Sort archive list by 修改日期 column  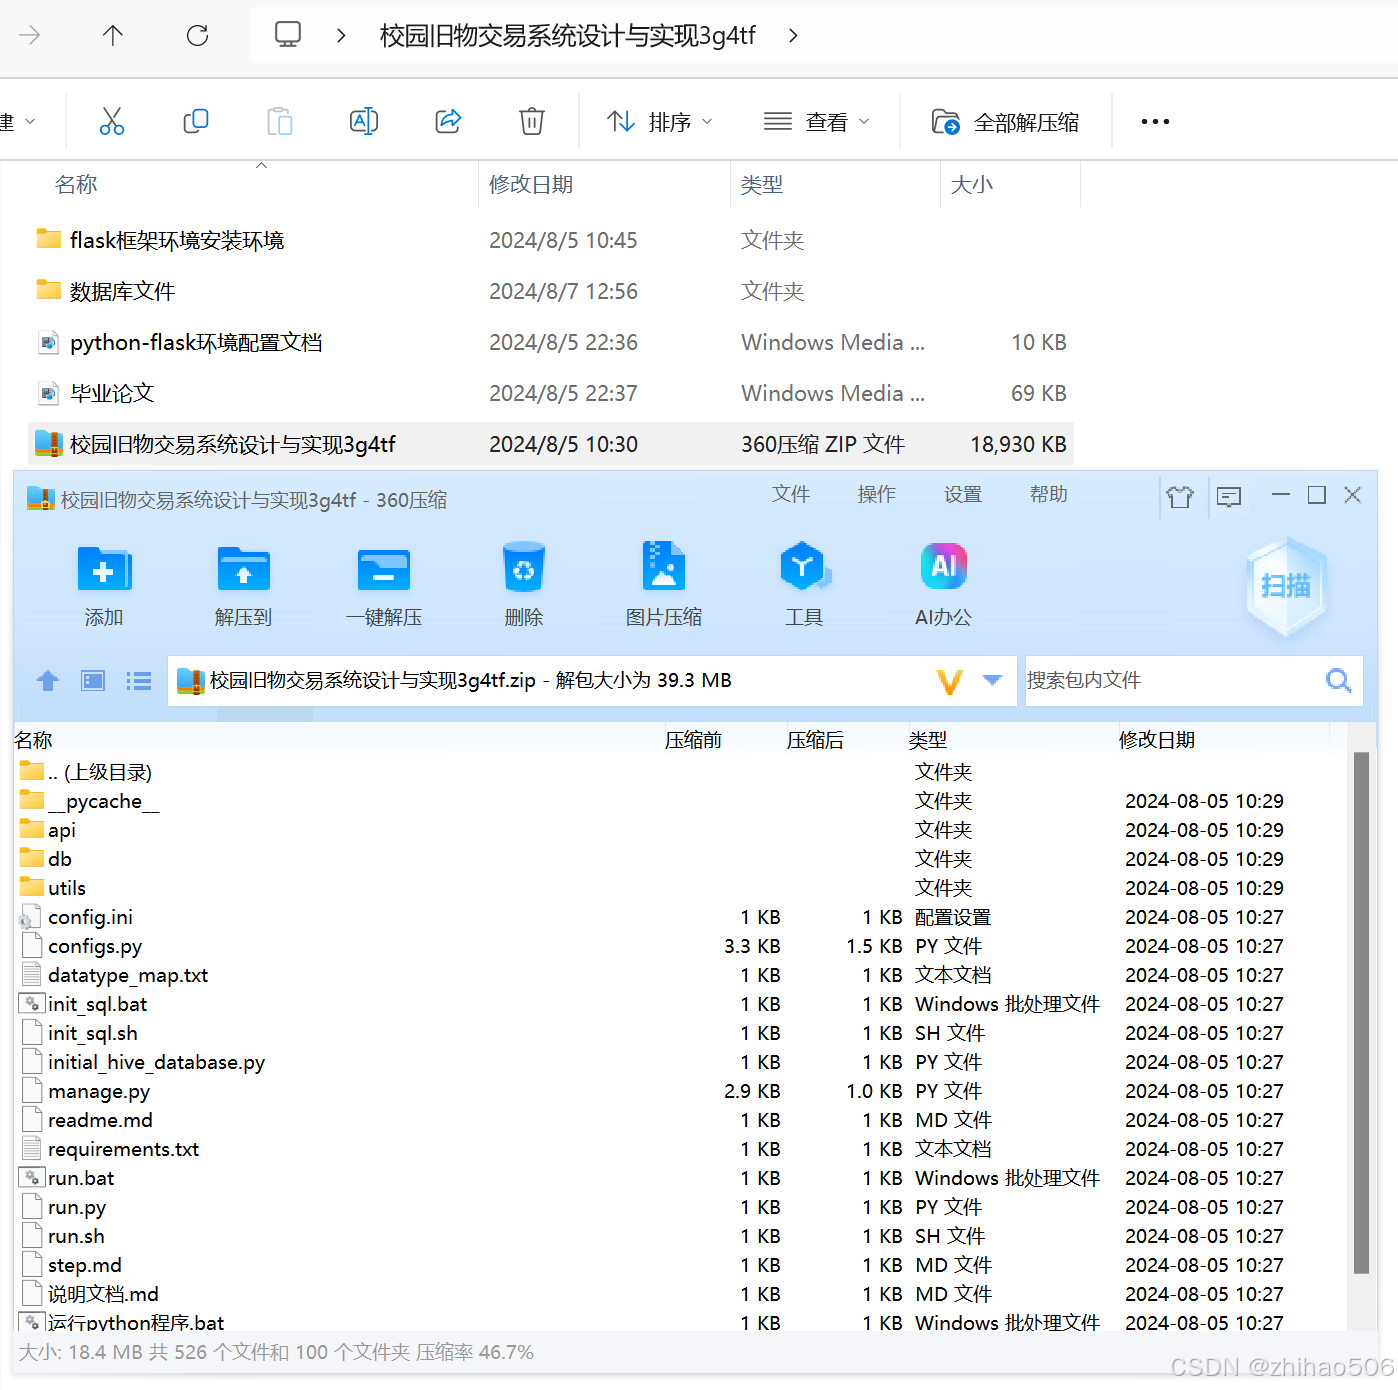click(1157, 740)
